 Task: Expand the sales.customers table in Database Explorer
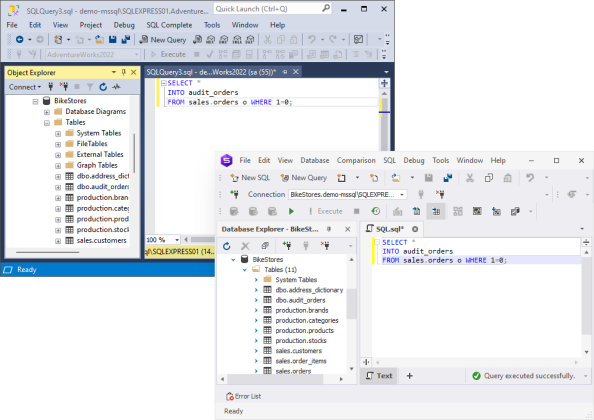pos(256,351)
